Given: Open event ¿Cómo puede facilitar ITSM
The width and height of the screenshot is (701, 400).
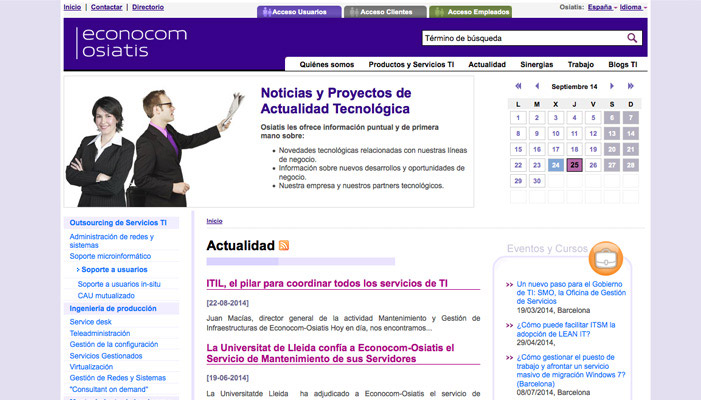Looking at the screenshot, I should pyautogui.click(x=566, y=329).
